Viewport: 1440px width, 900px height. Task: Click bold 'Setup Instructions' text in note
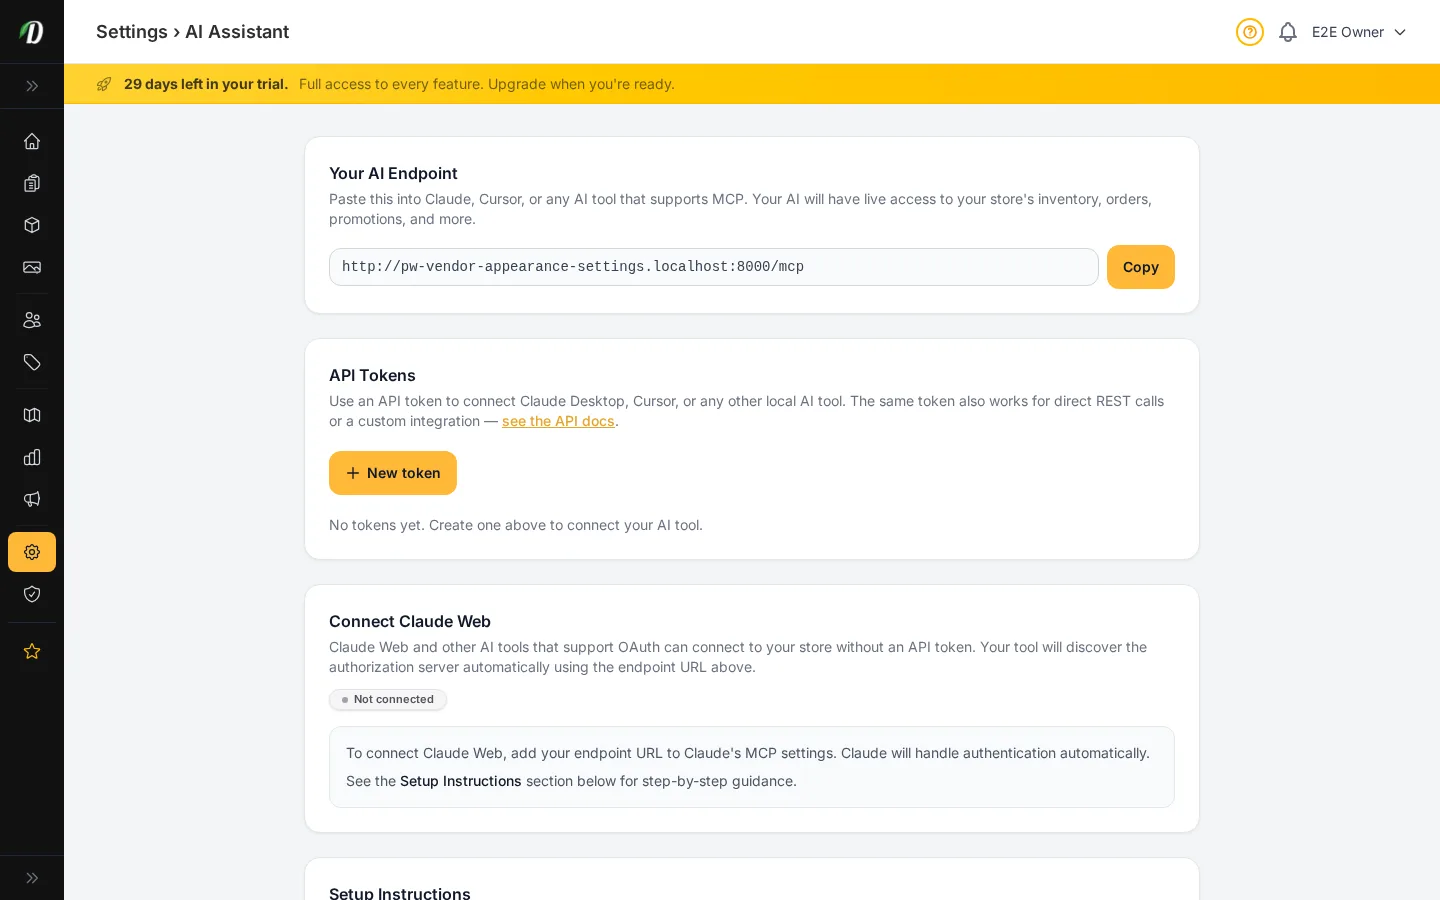pyautogui.click(x=461, y=781)
